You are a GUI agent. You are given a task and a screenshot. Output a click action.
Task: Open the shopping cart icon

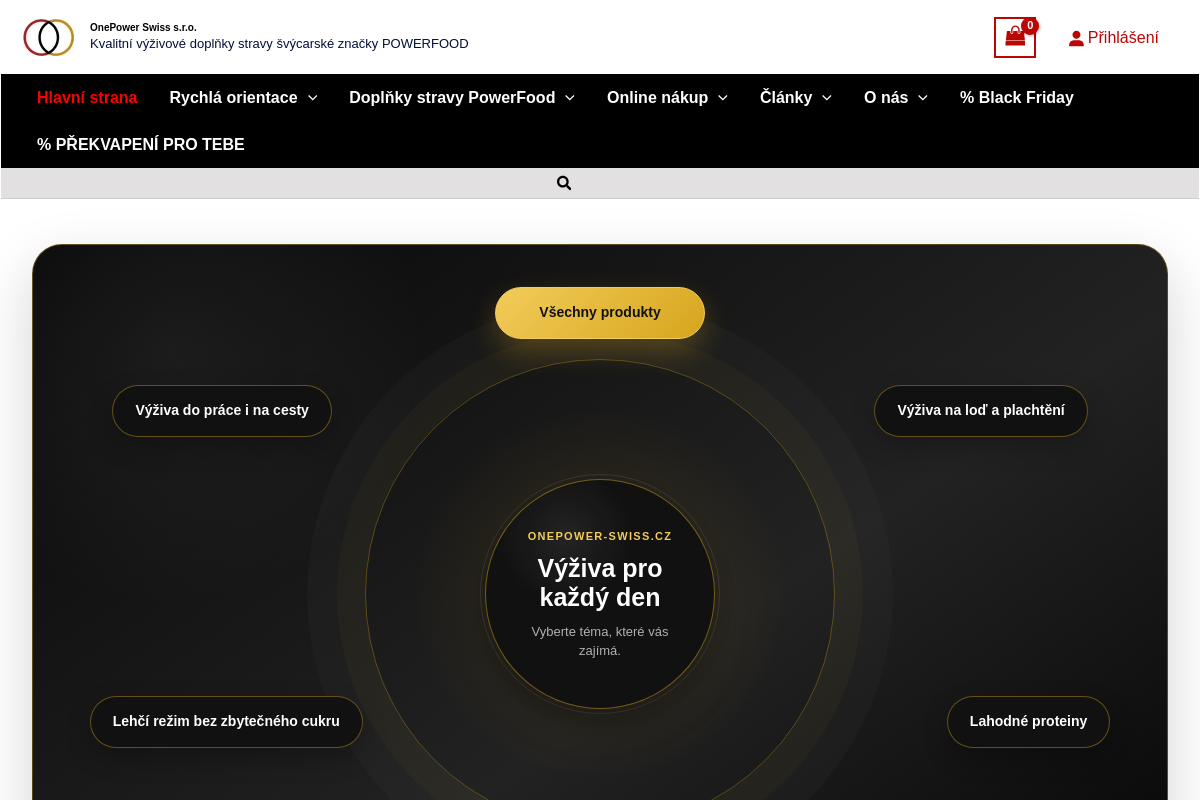click(x=1015, y=37)
